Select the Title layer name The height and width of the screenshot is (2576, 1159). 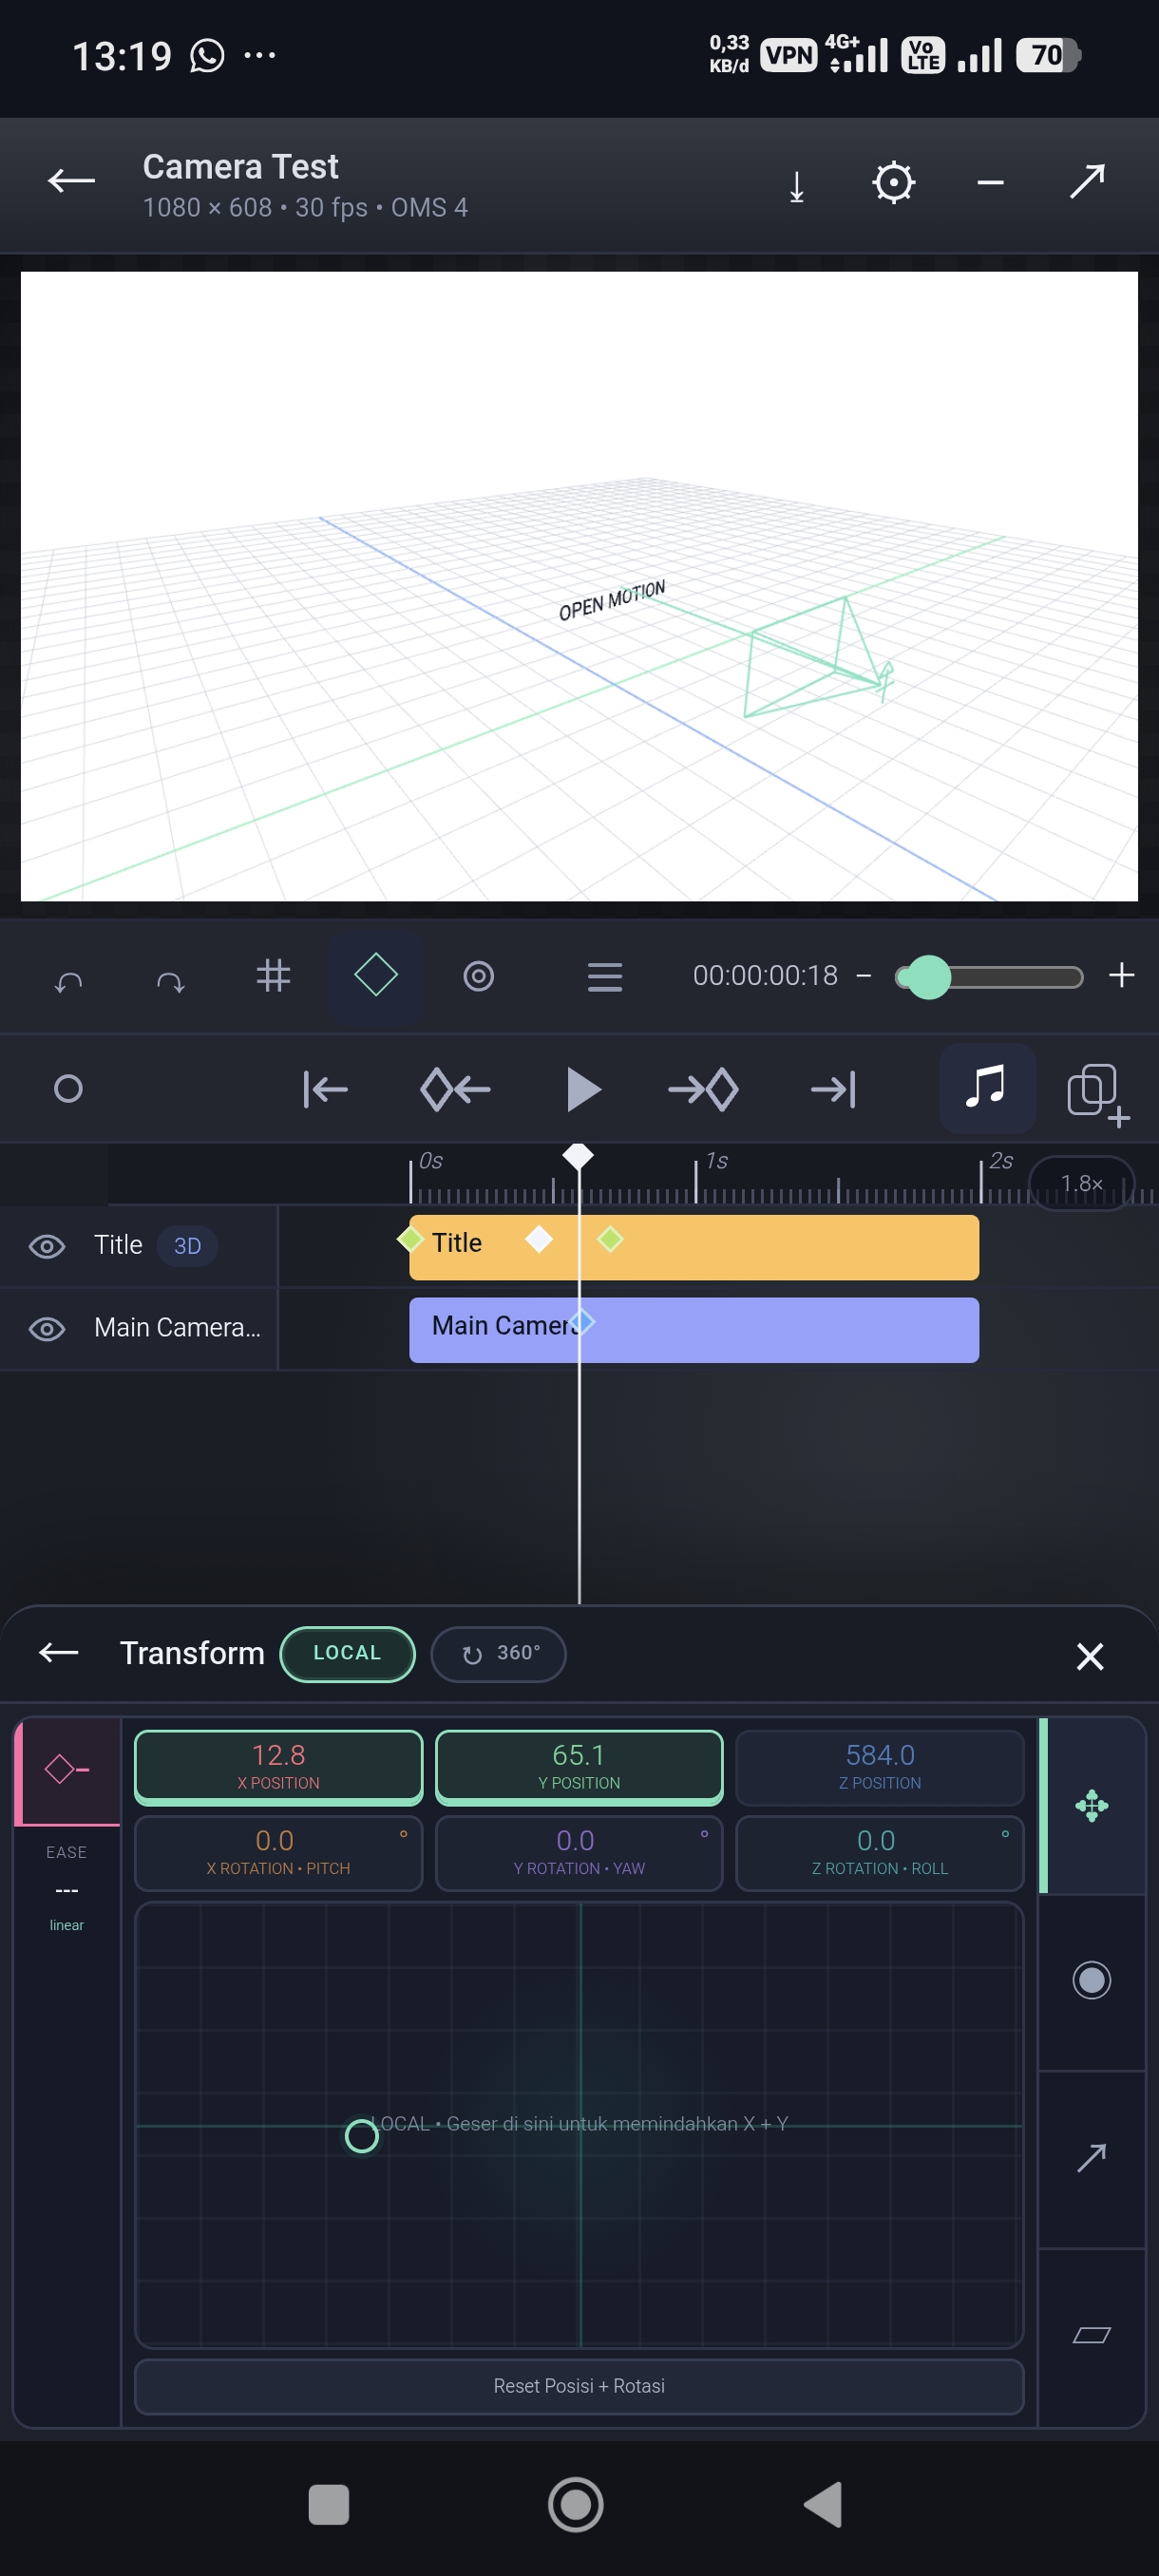(118, 1245)
